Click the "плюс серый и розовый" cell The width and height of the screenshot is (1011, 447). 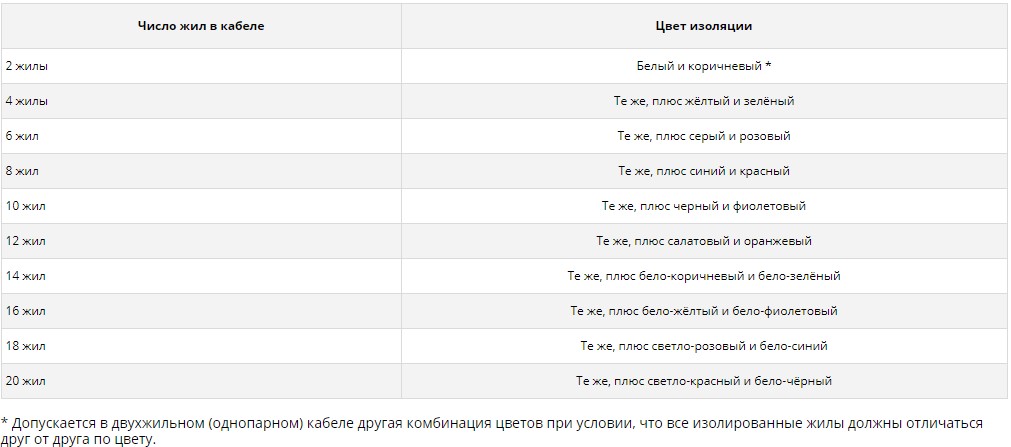[704, 136]
